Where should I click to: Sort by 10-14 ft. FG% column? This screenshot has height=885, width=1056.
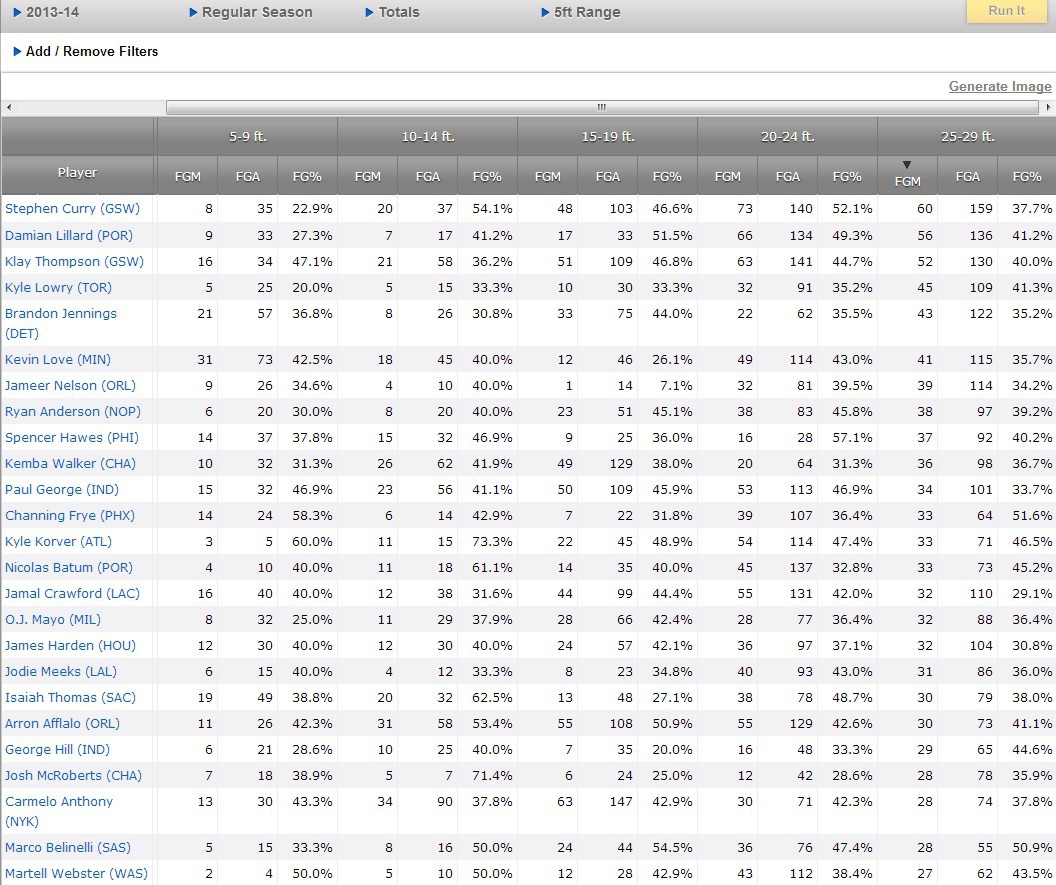487,176
